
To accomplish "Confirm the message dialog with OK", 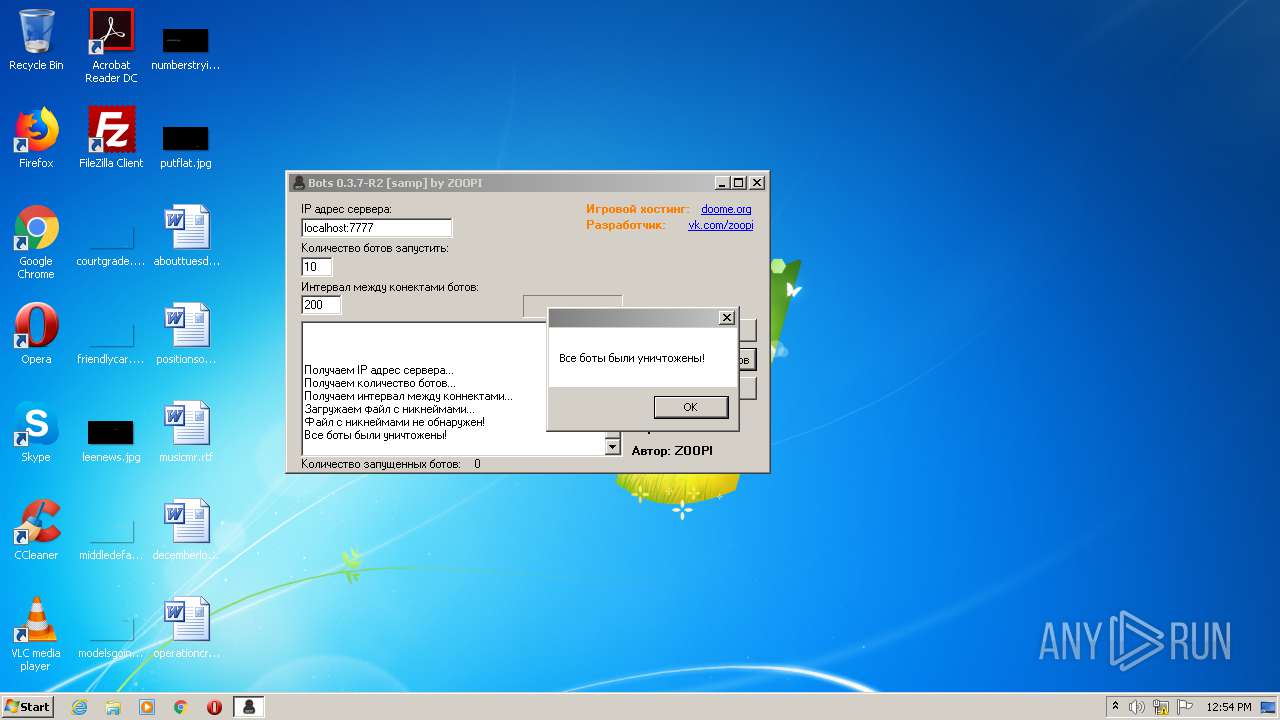I will (x=690, y=407).
